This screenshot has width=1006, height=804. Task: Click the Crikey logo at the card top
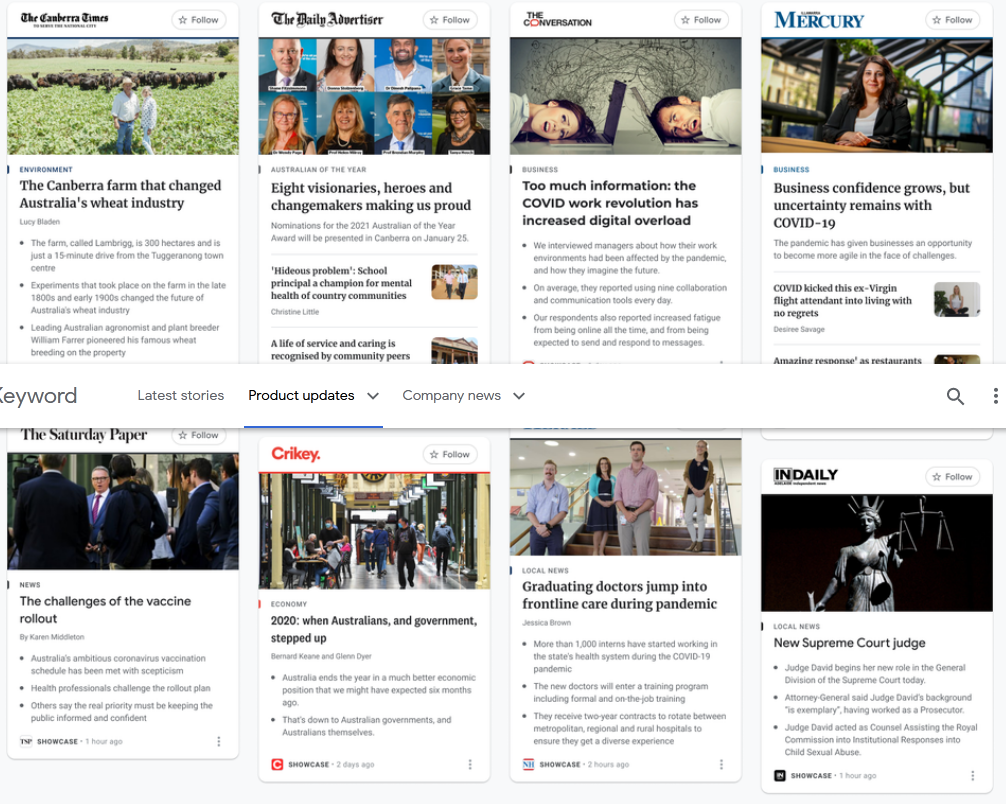pos(296,454)
